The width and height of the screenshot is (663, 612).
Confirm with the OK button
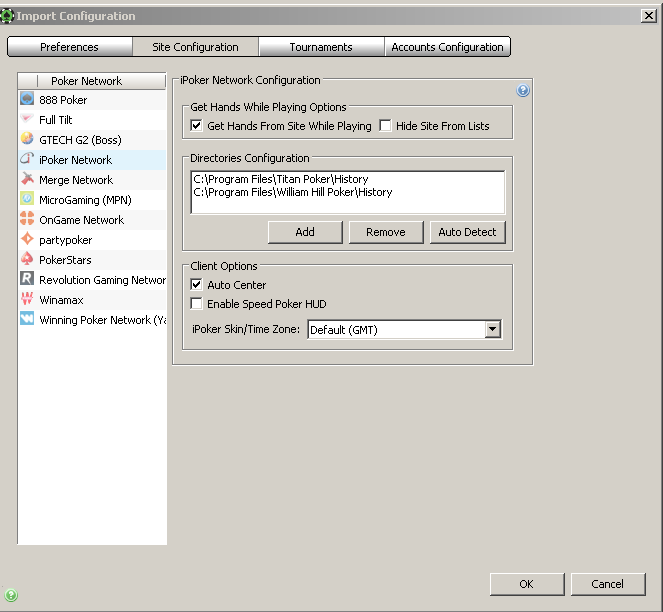click(x=527, y=584)
